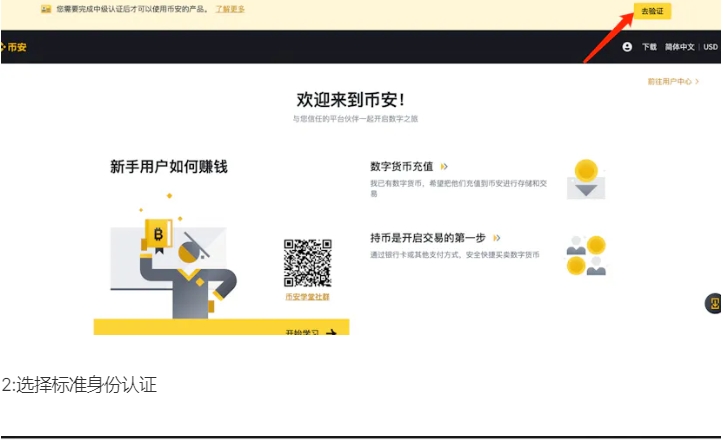Click the 开始学习 yellow banner button
This screenshot has height=440, width=724.
[221, 327]
